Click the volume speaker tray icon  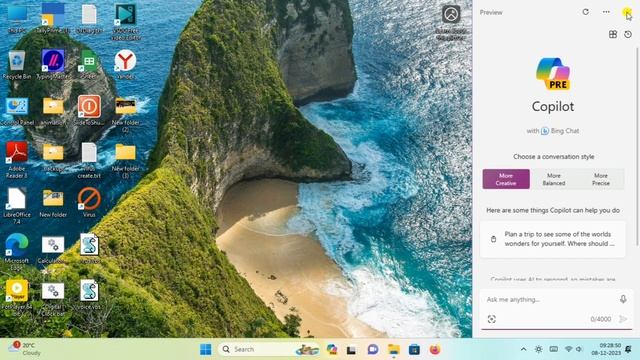pos(579,349)
